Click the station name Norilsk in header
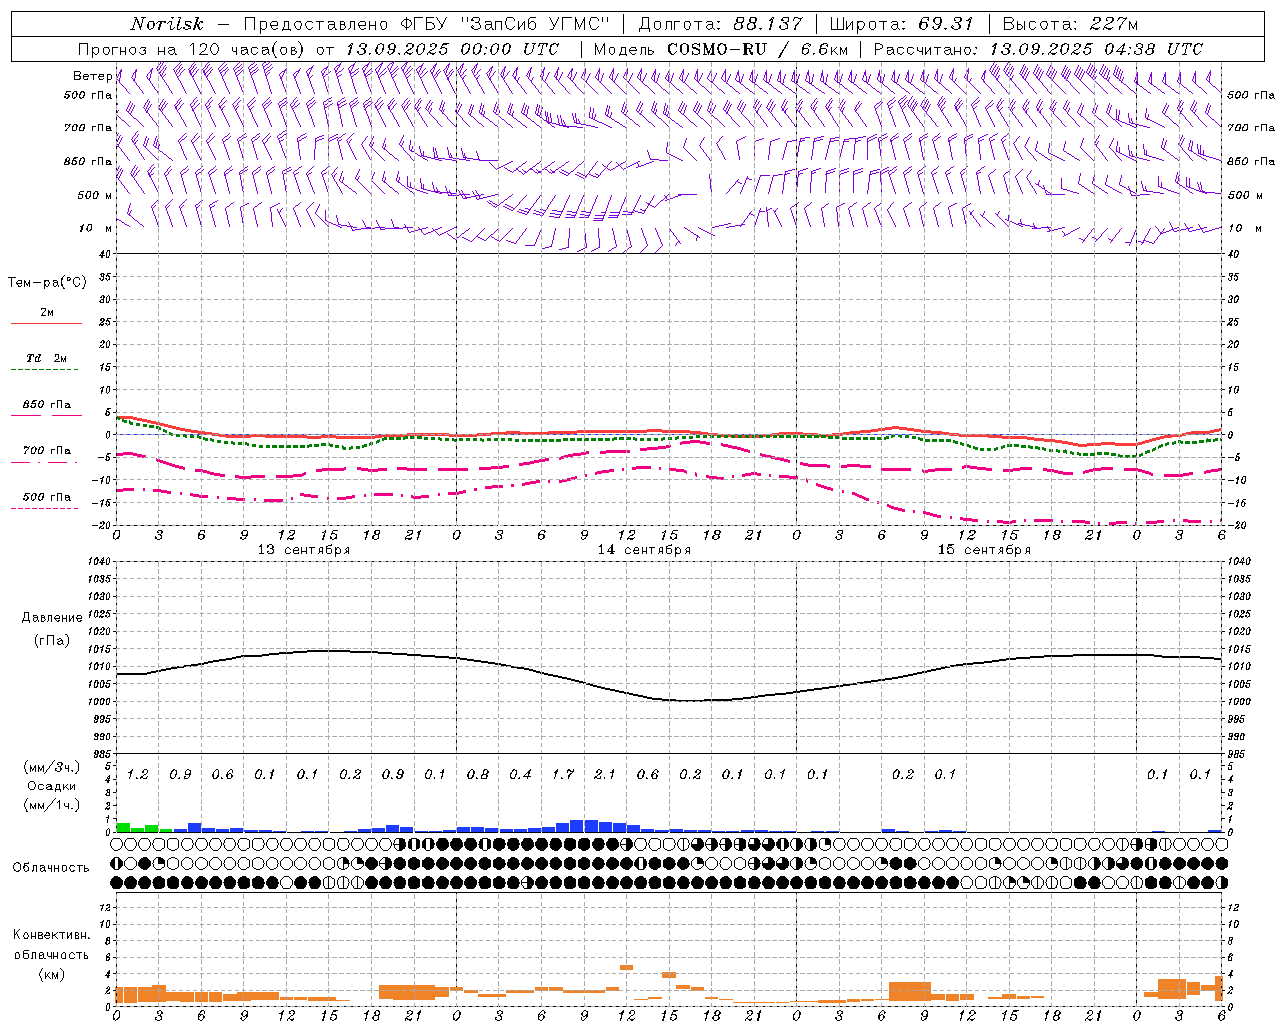 tap(166, 24)
